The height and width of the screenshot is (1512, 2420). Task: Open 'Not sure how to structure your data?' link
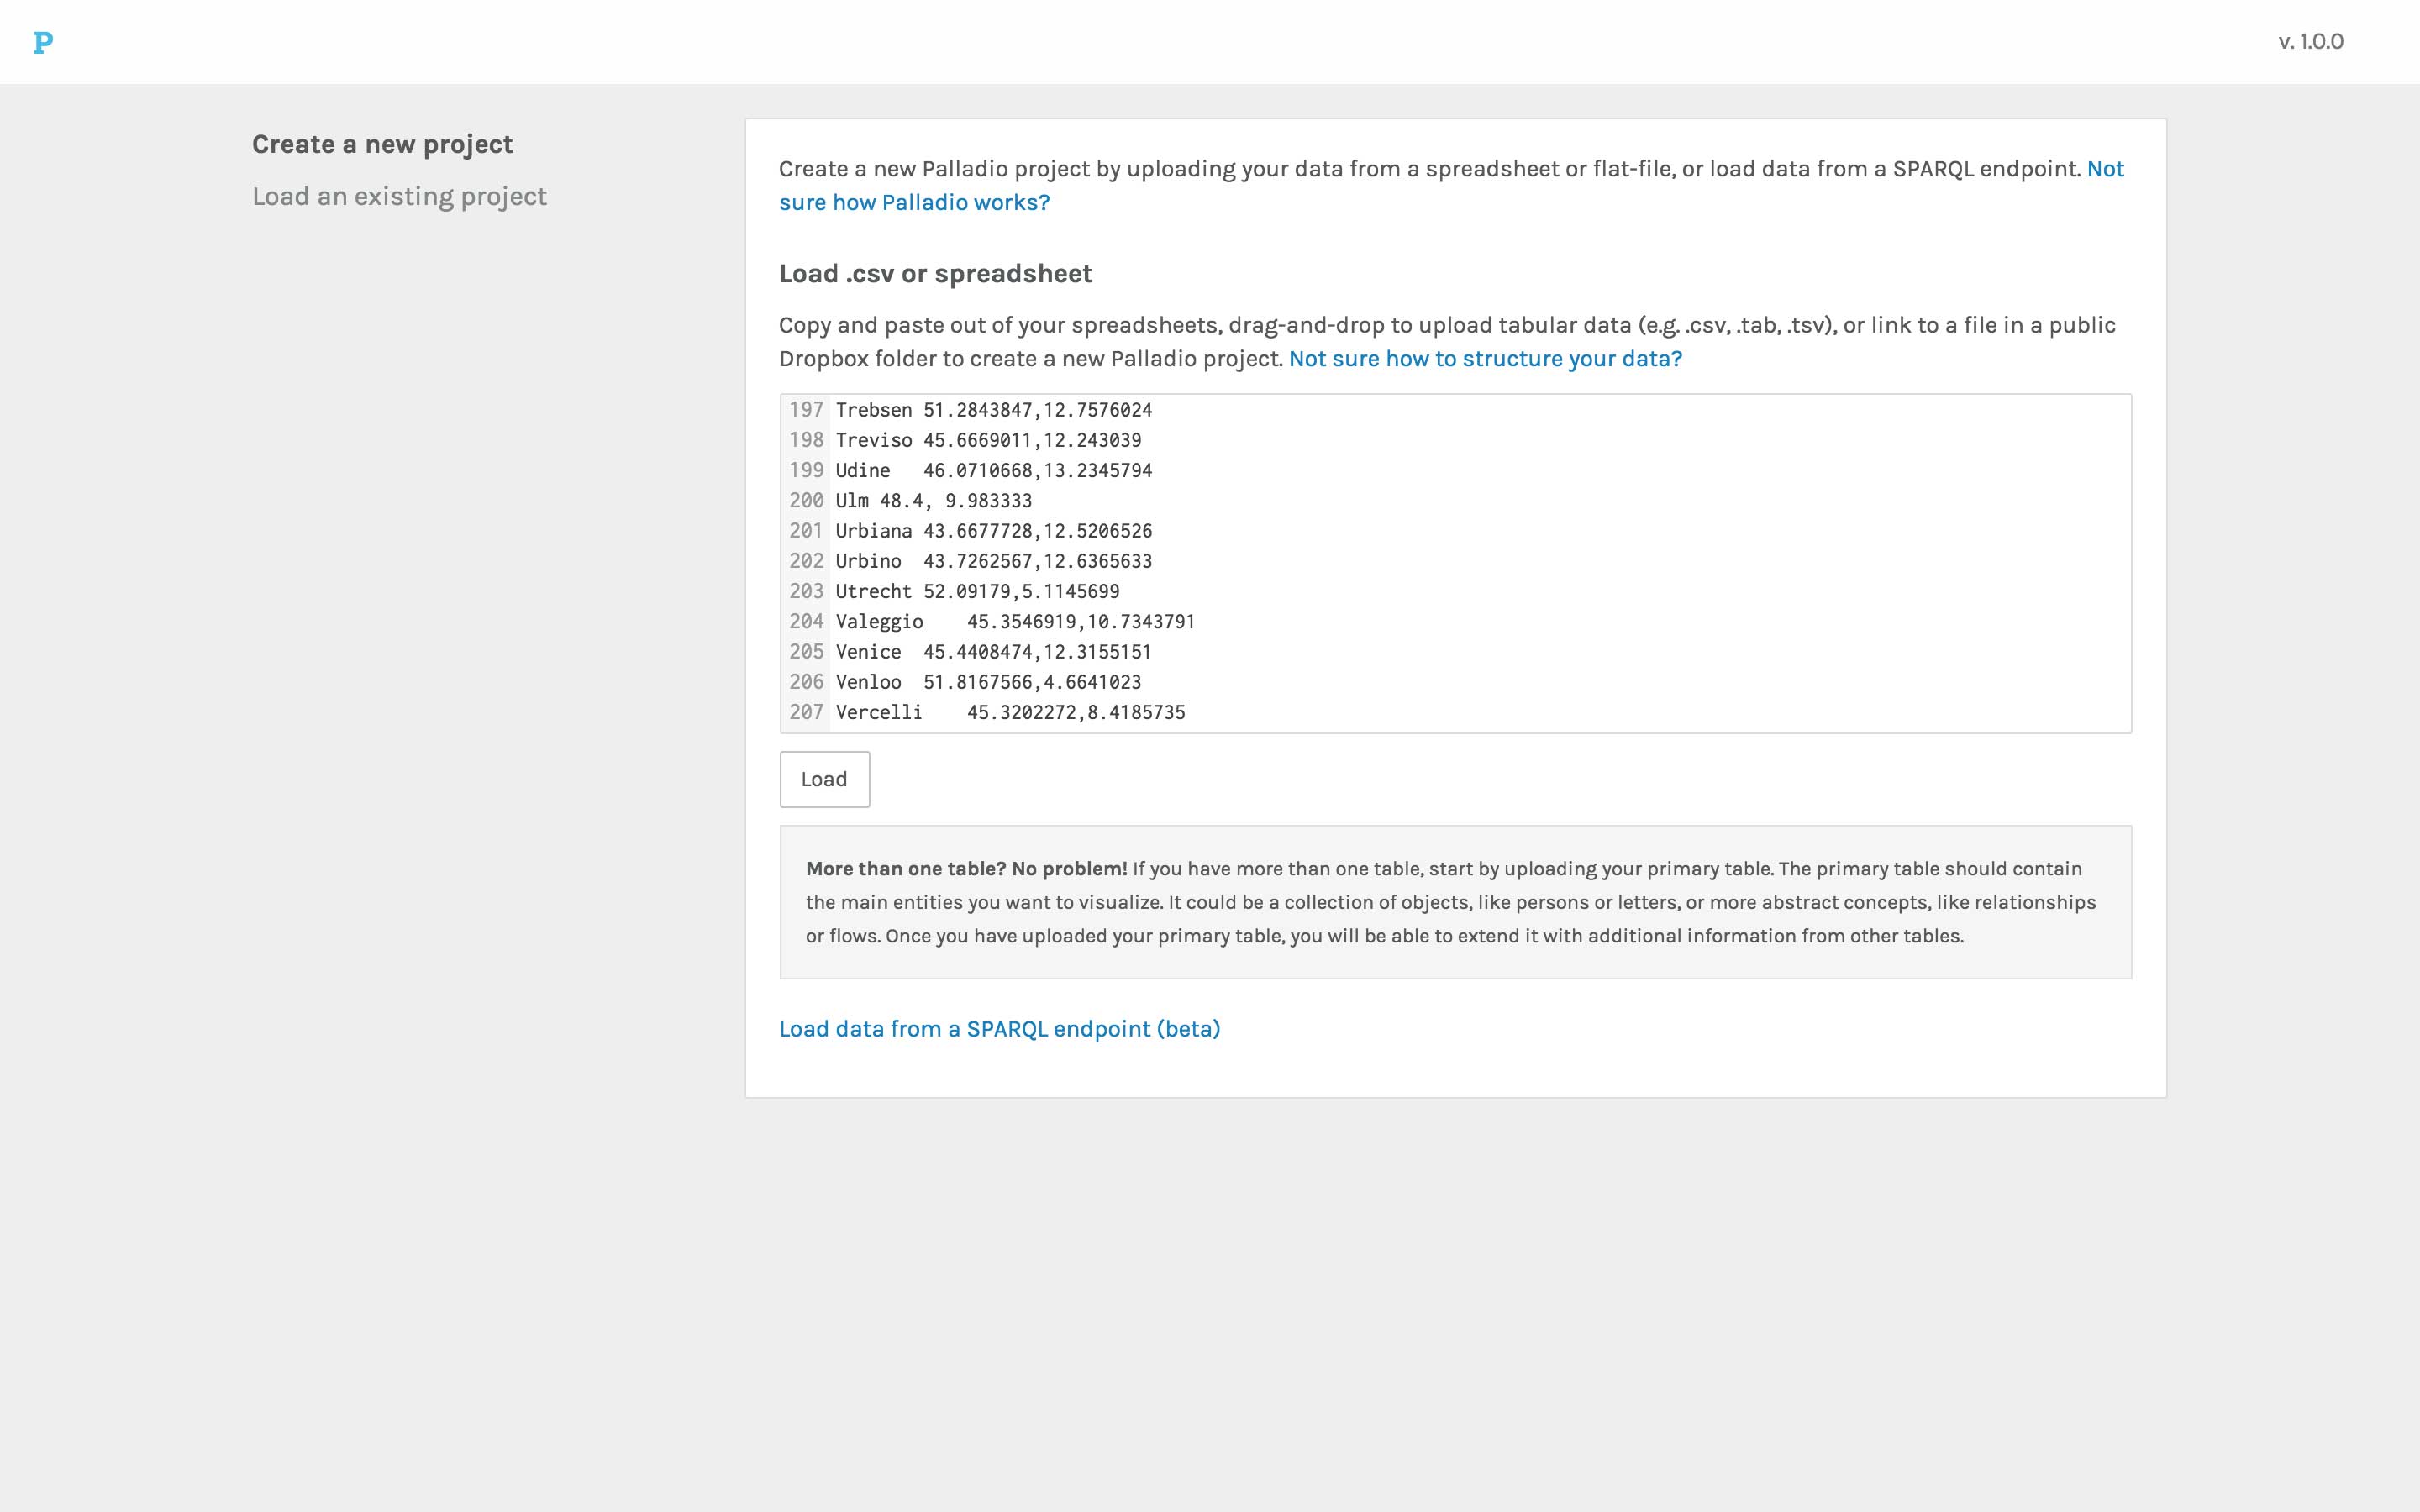tap(1485, 359)
